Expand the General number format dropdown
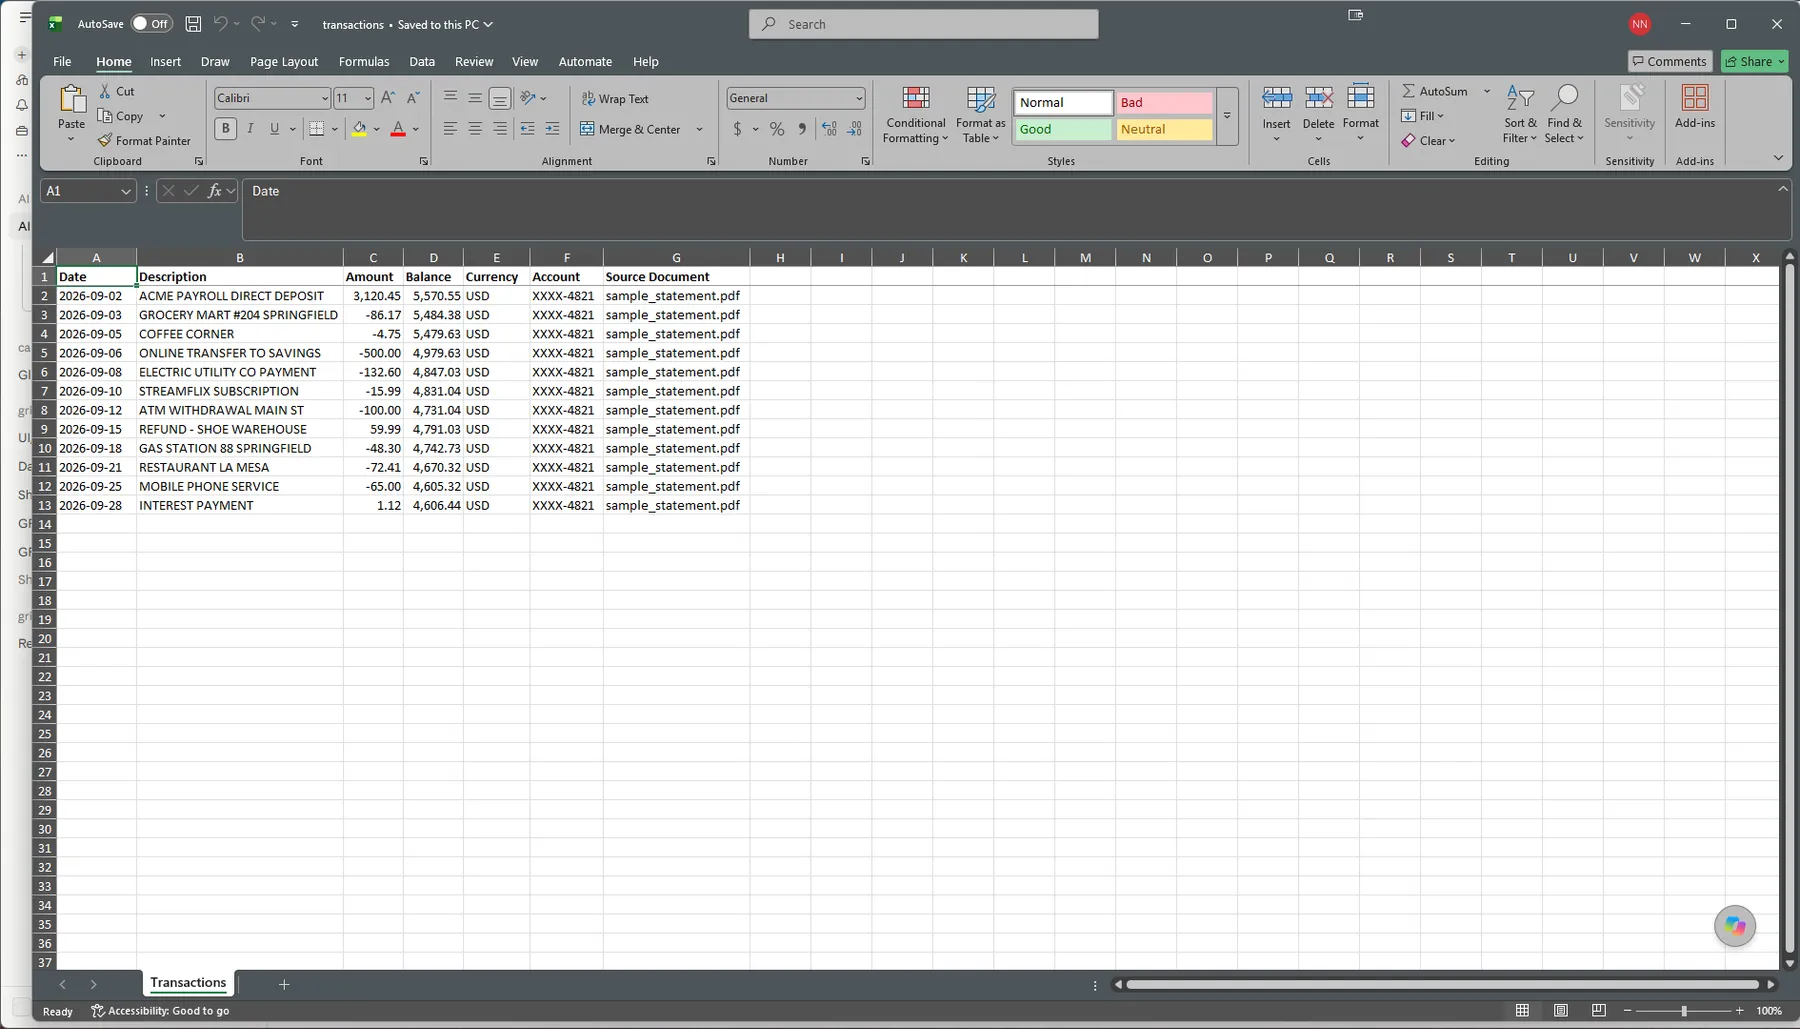Screen dimensions: 1800x1029 [859, 98]
